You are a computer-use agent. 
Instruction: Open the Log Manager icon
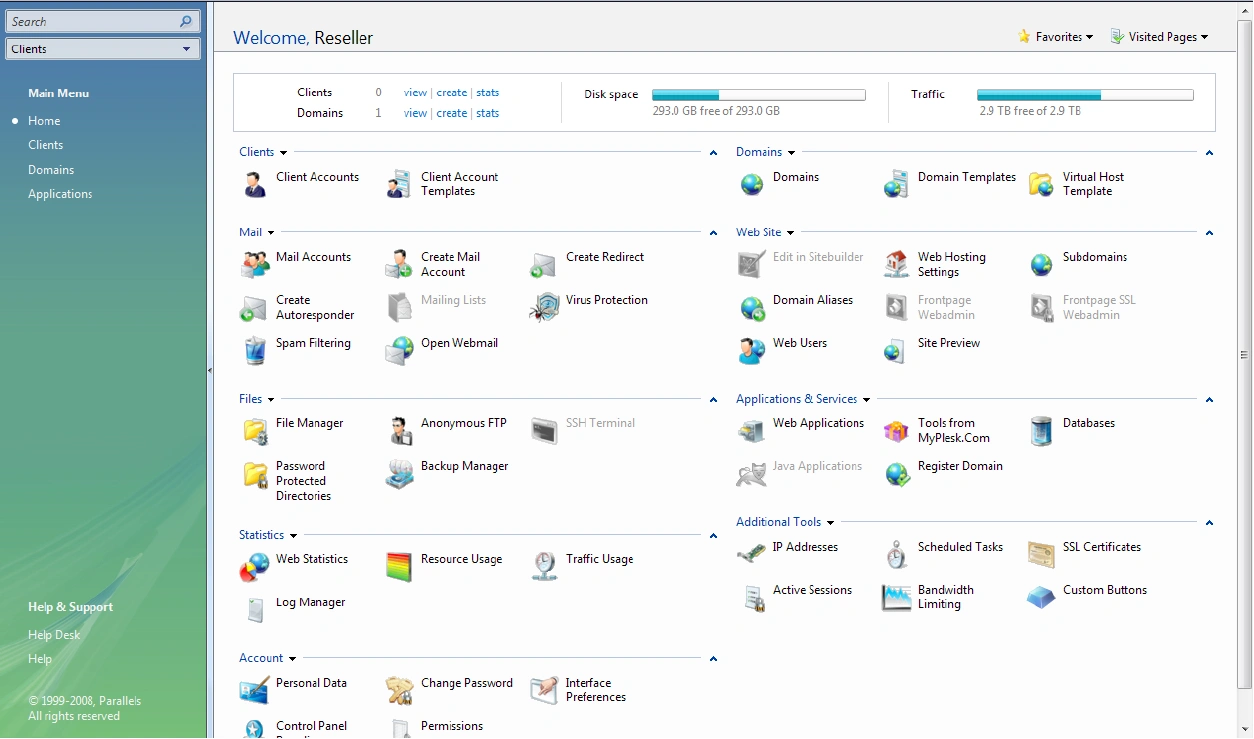[255, 609]
